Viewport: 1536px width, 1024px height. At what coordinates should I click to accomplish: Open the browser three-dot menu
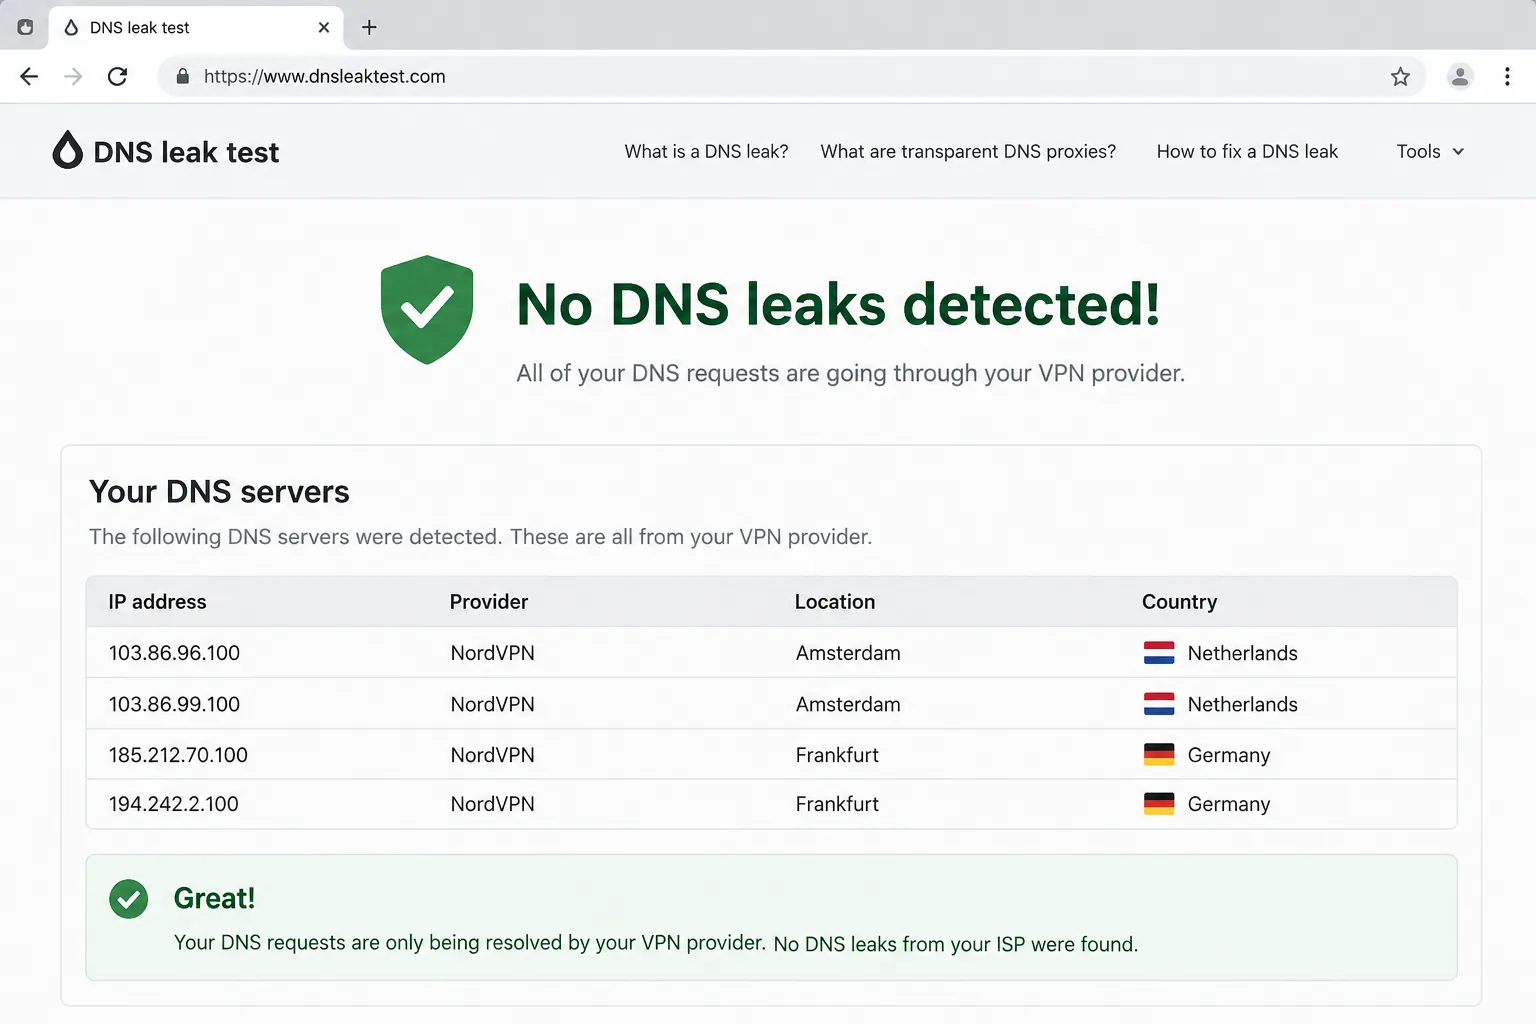[x=1507, y=76]
